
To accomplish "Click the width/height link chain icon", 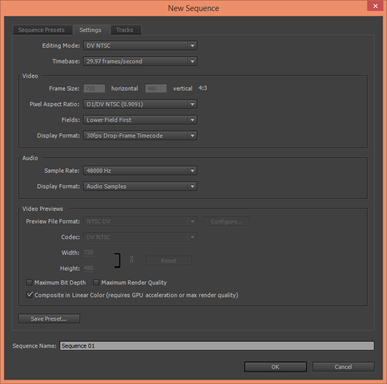I will click(x=131, y=259).
